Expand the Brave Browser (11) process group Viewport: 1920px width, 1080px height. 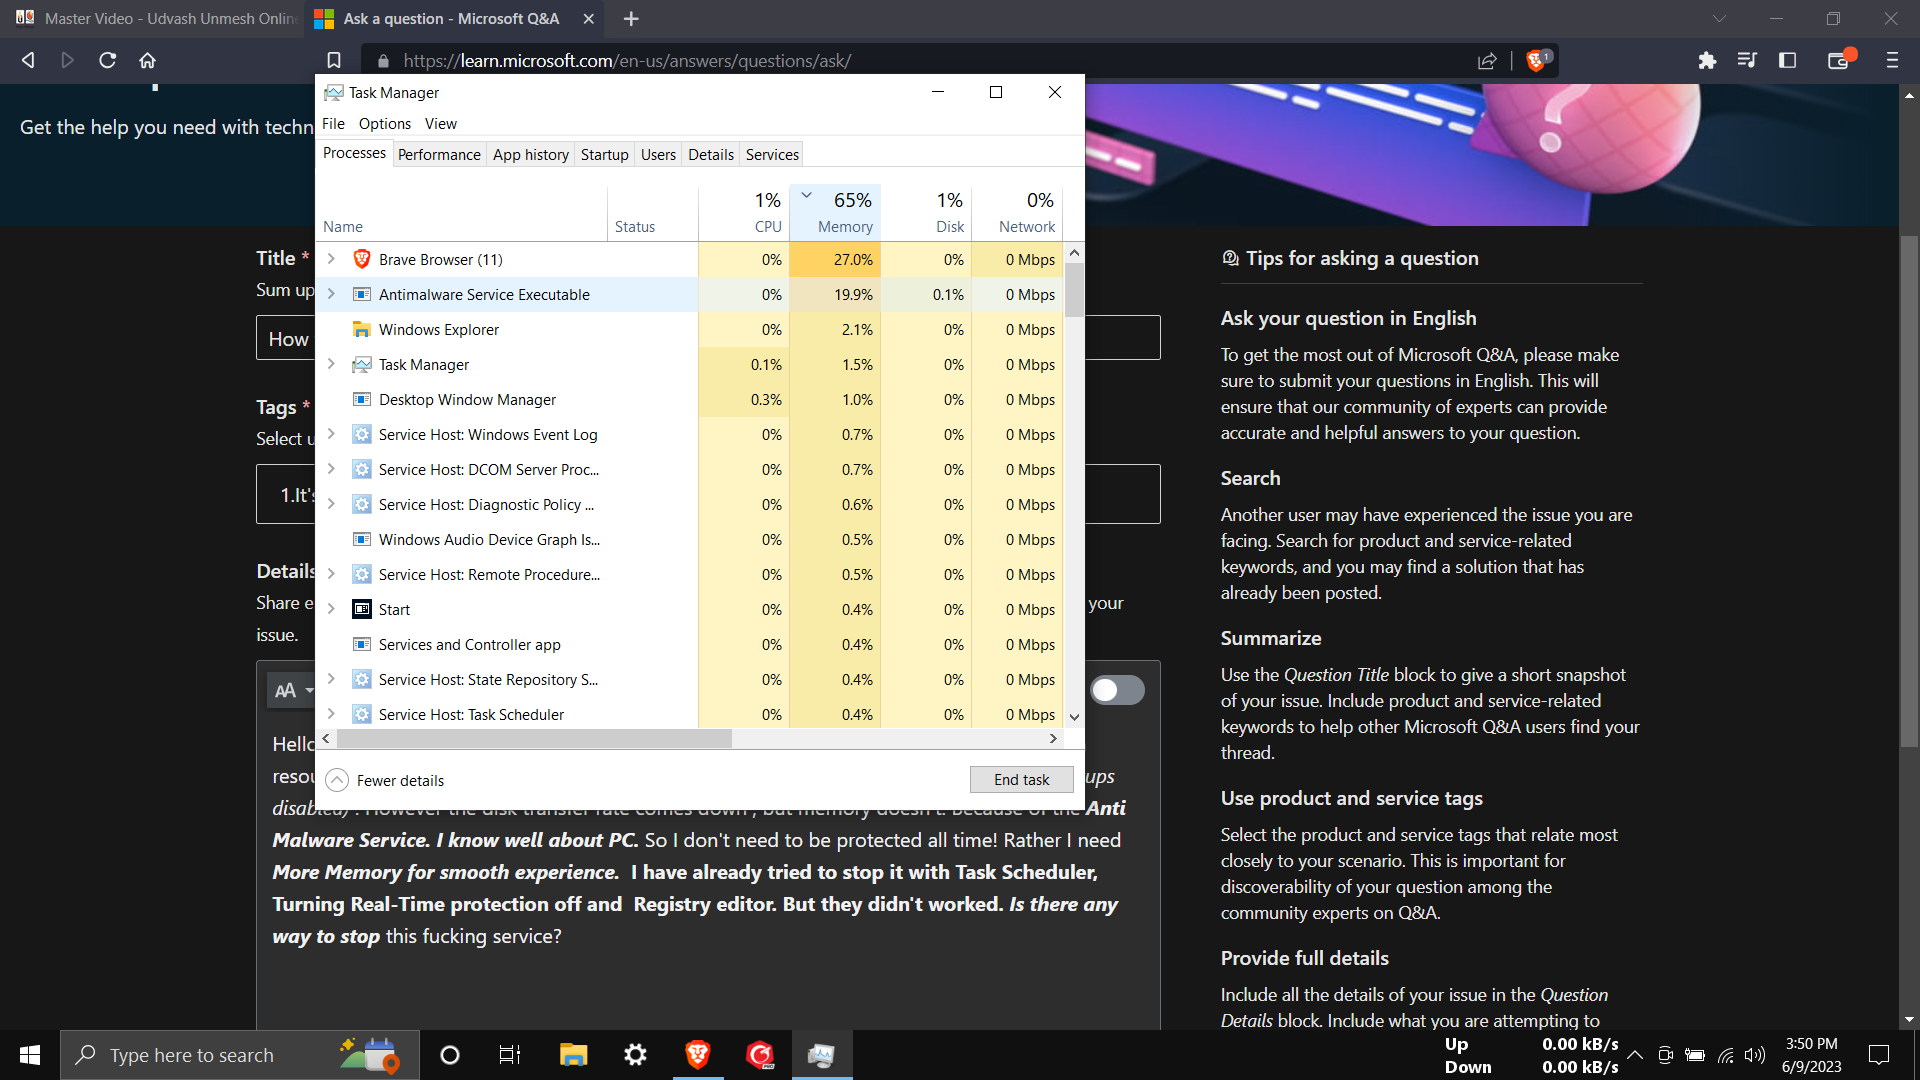[331, 259]
